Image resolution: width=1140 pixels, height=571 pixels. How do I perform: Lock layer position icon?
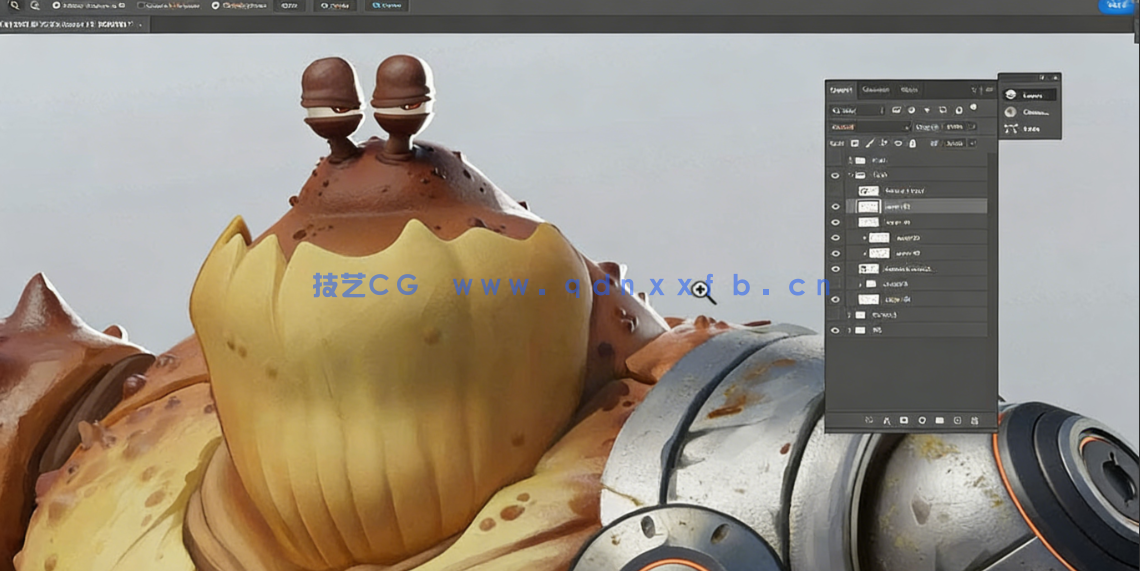click(x=884, y=143)
